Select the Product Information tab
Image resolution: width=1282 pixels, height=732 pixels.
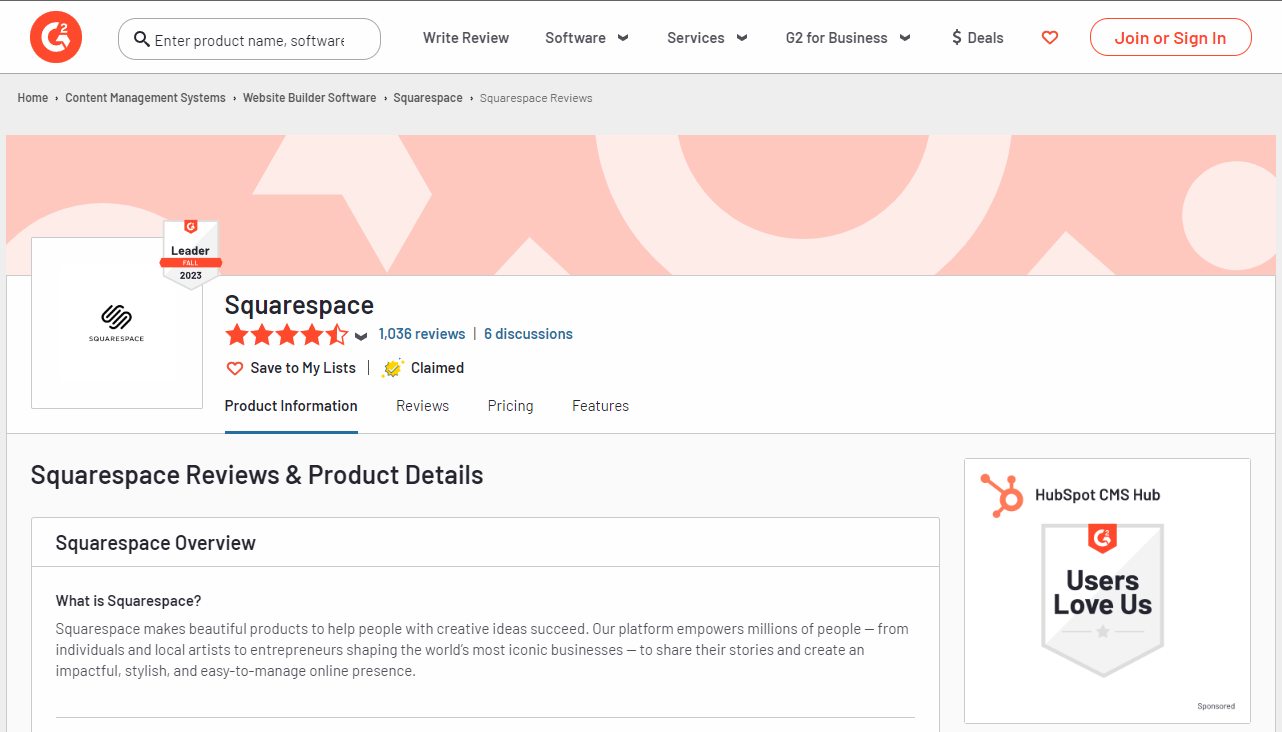291,406
